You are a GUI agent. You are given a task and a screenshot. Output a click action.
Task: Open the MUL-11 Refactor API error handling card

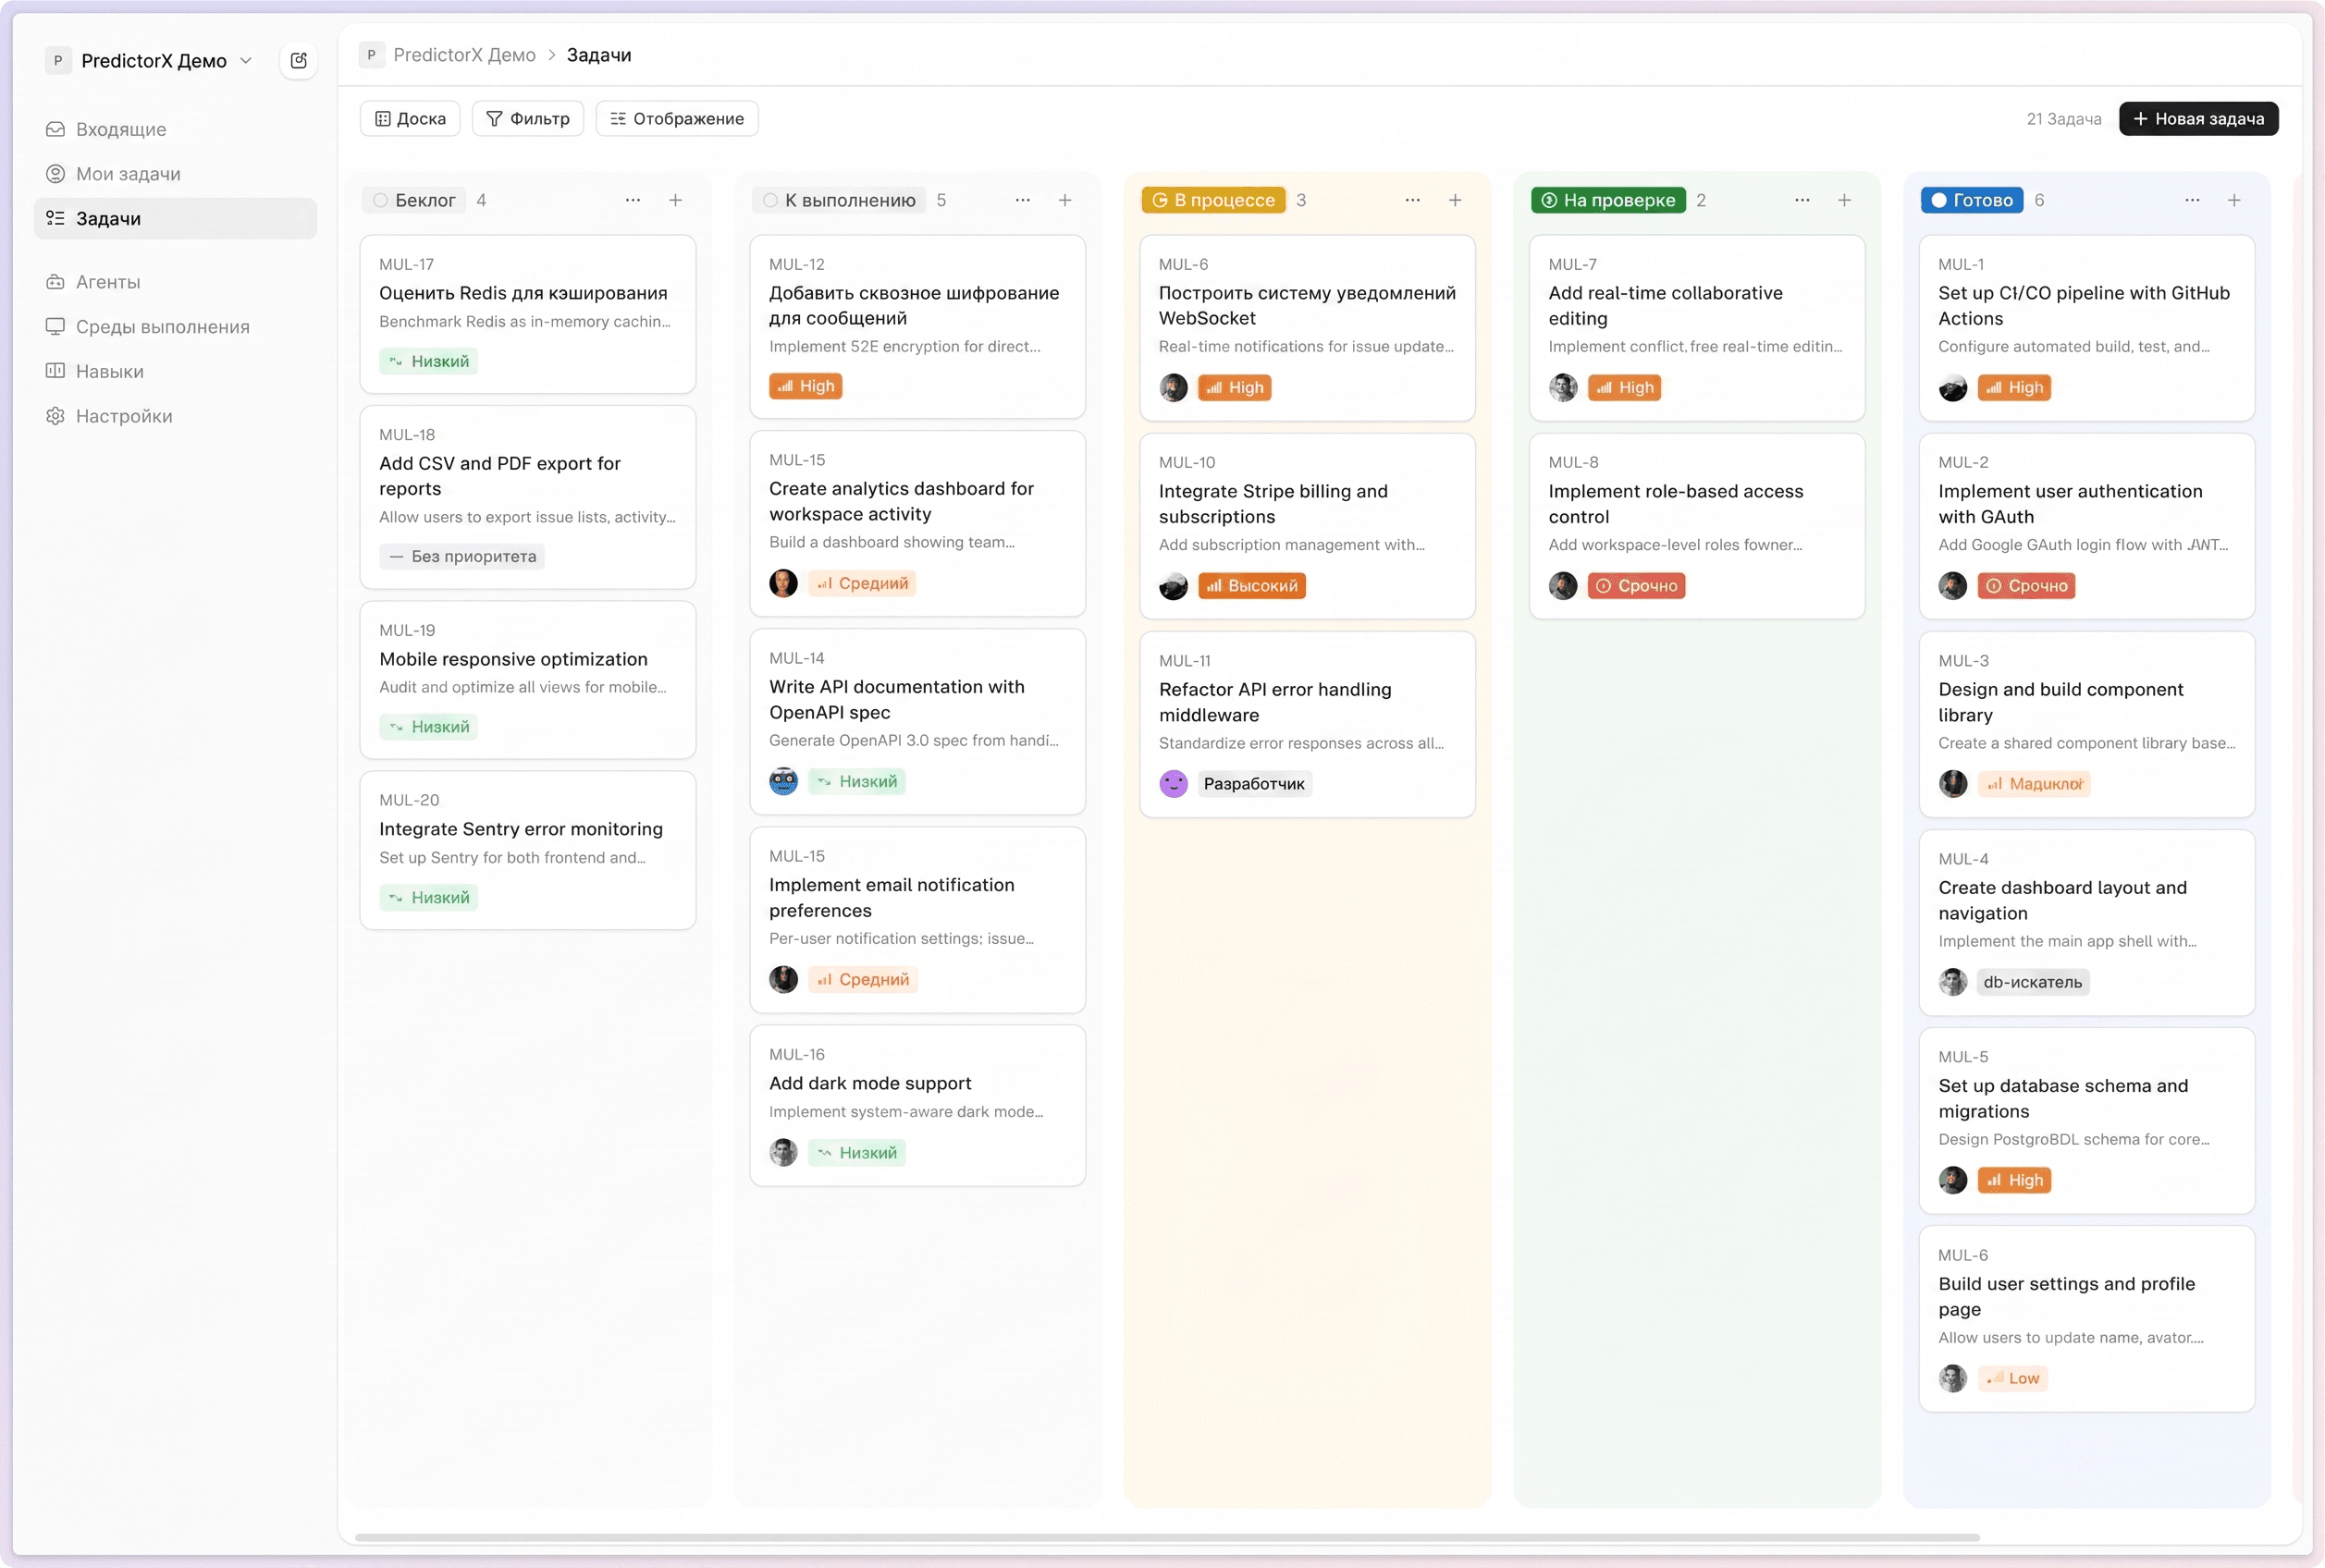coord(1307,724)
